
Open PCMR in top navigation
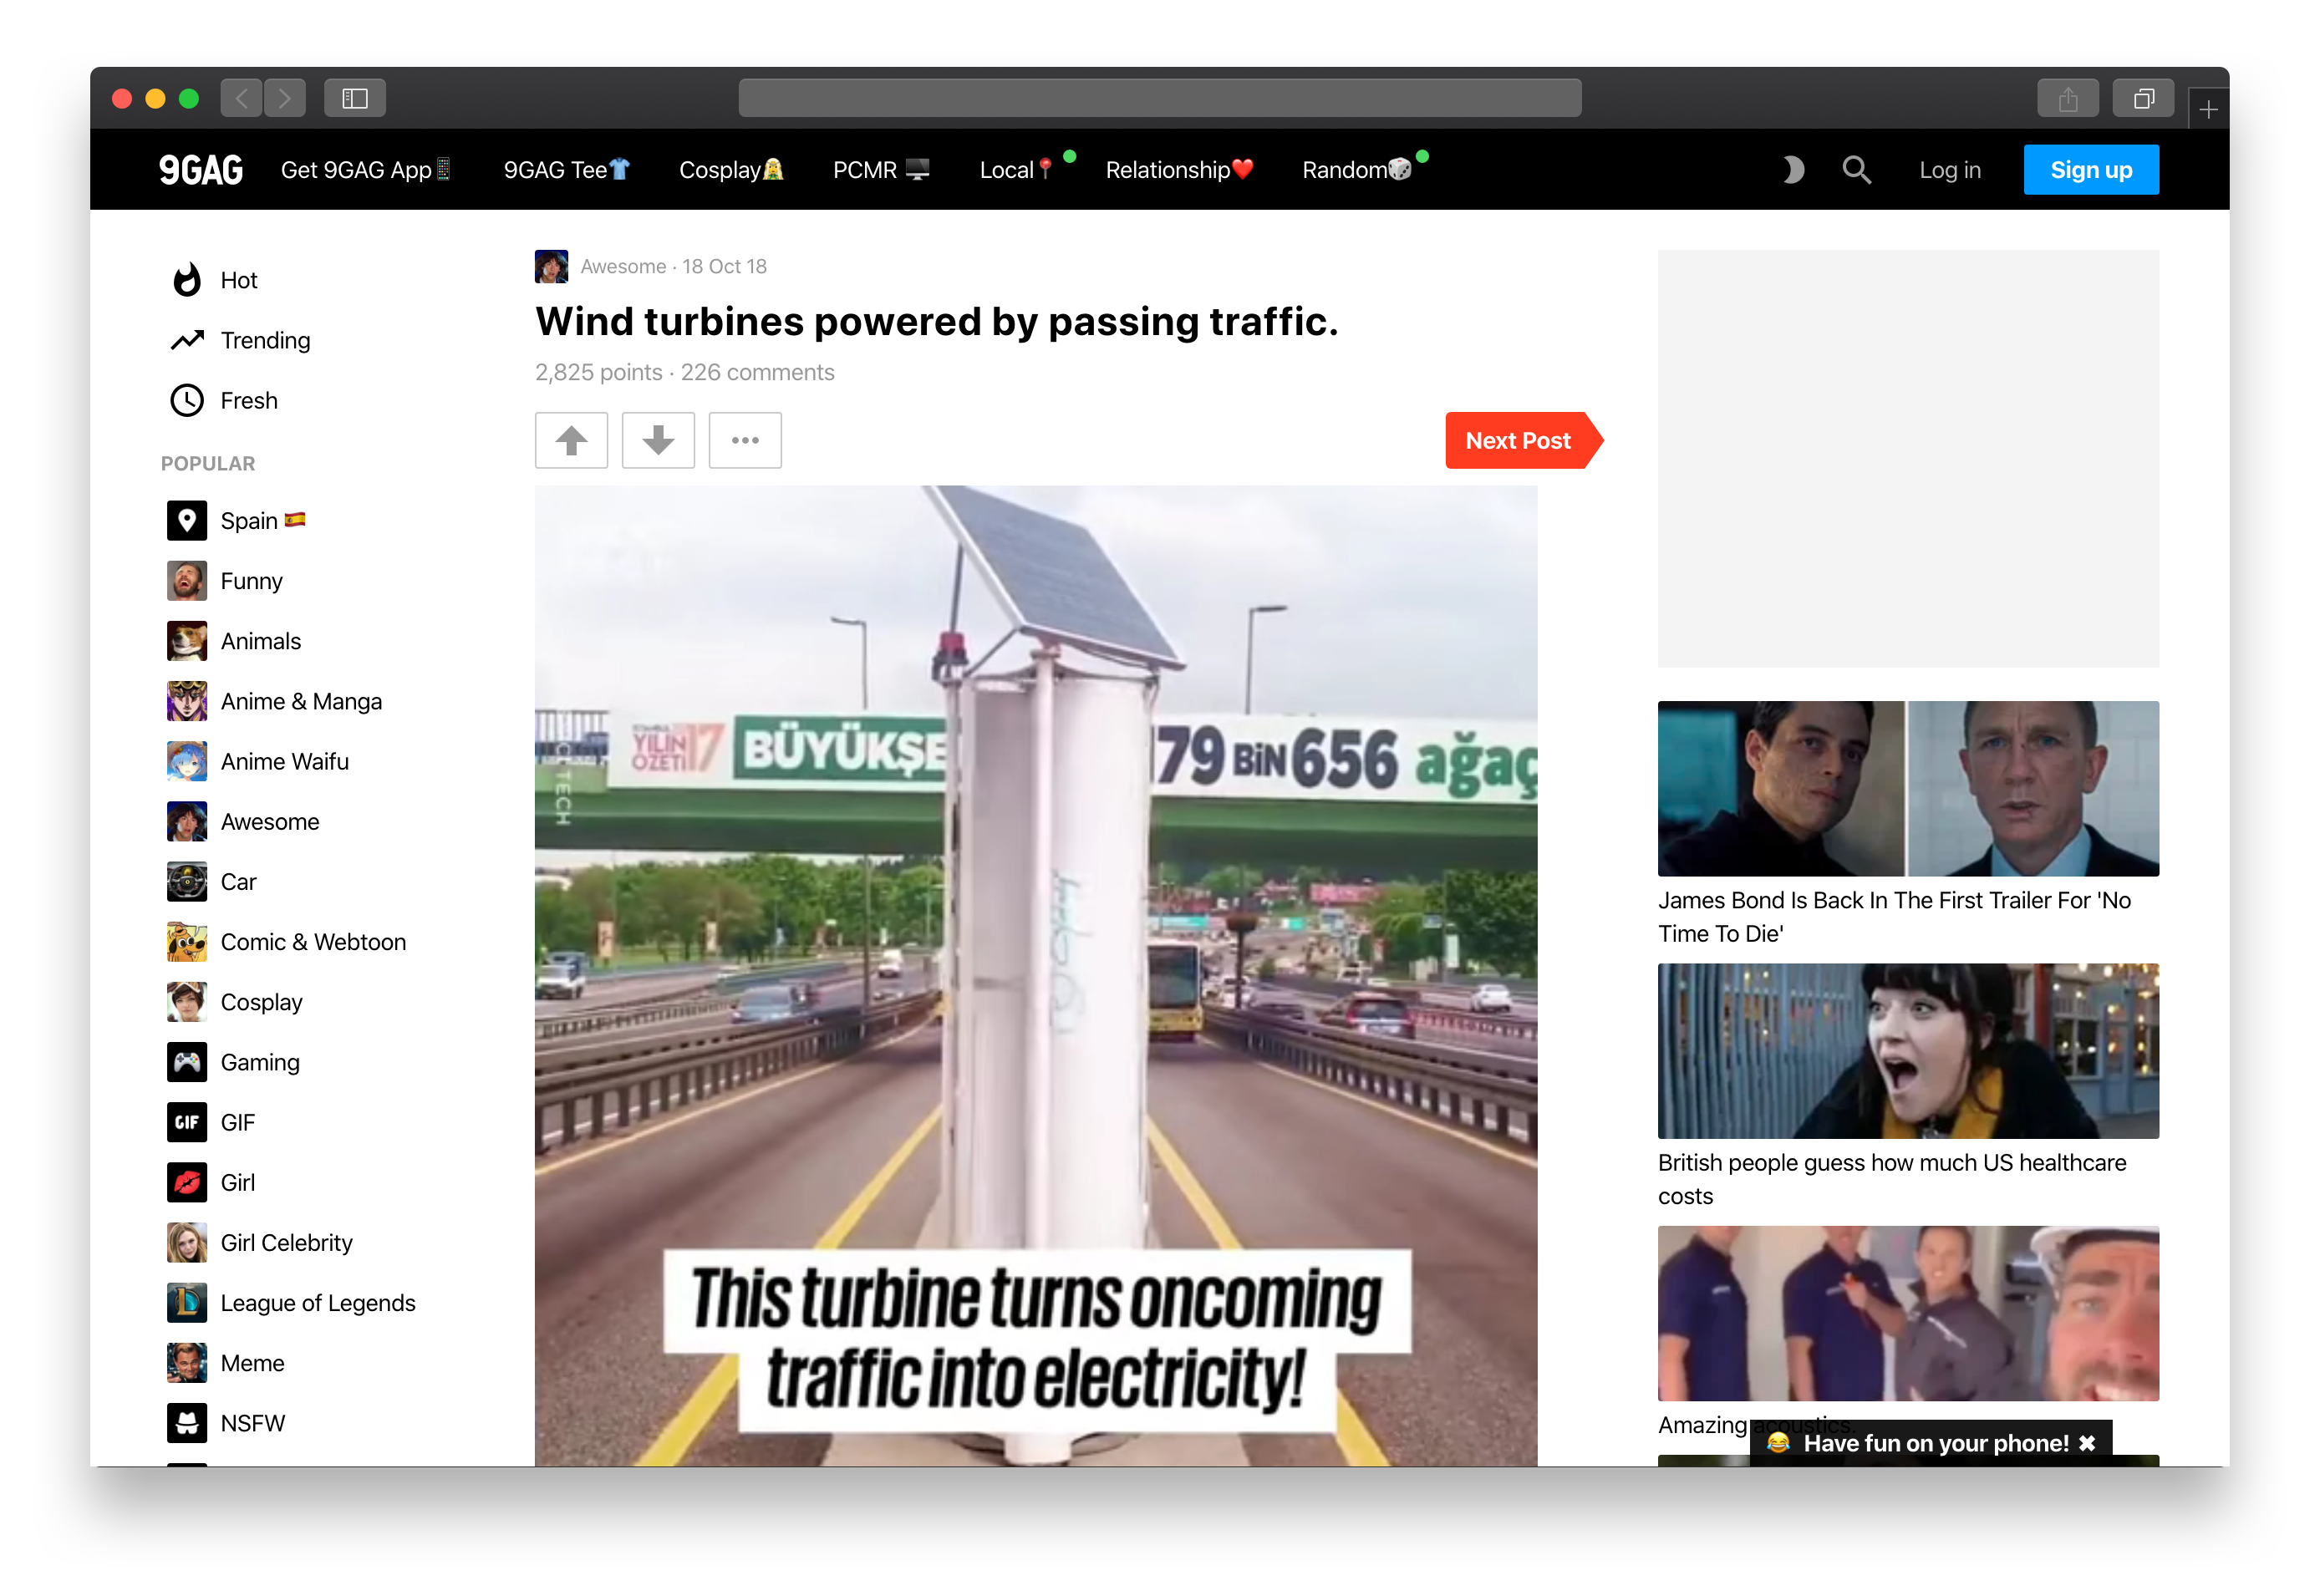pyautogui.click(x=881, y=170)
